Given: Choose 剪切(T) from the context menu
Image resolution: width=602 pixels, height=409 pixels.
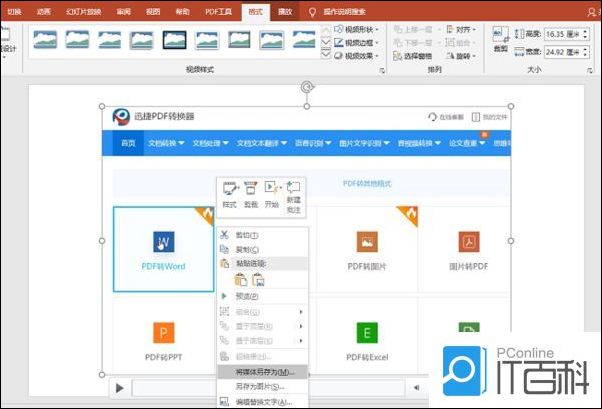Looking at the screenshot, I should coord(263,235).
